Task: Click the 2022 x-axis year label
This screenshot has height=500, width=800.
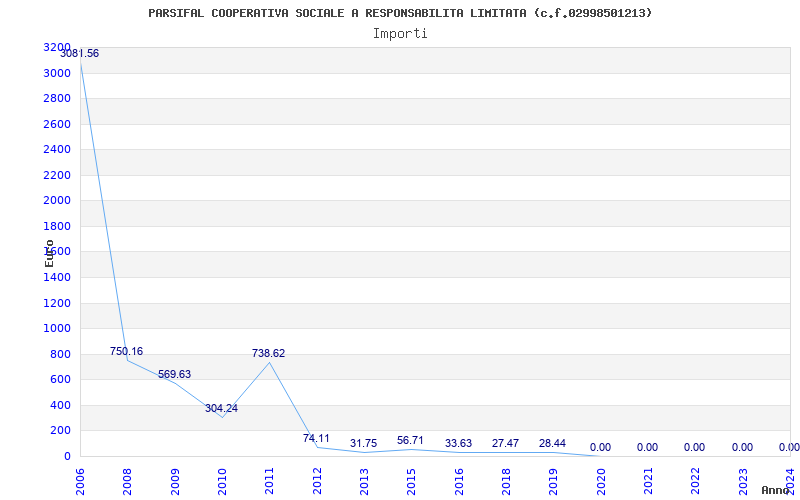Action: [x=696, y=480]
